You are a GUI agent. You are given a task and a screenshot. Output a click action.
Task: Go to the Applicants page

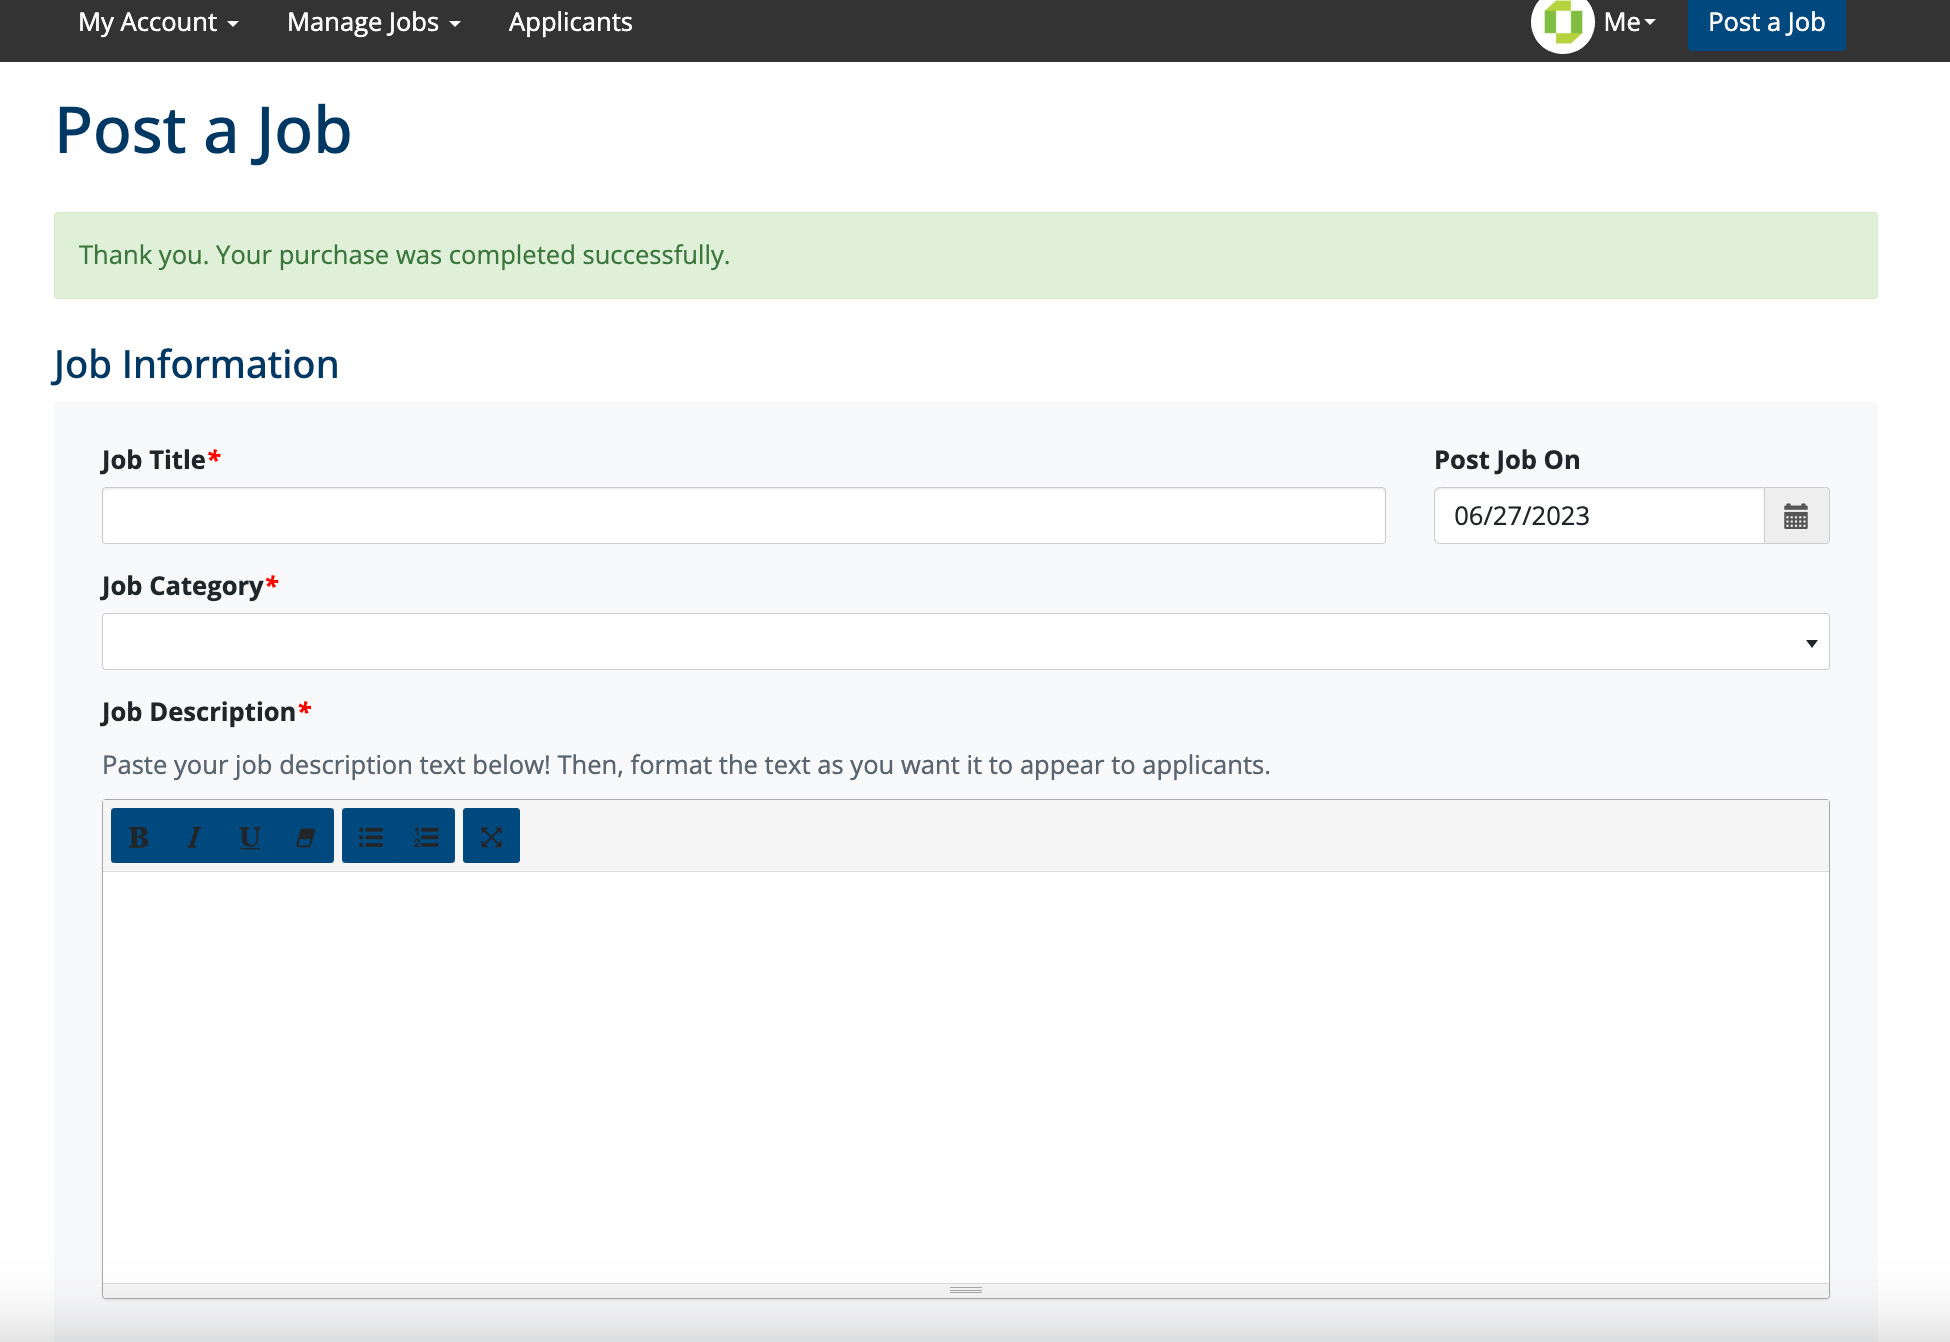click(570, 22)
